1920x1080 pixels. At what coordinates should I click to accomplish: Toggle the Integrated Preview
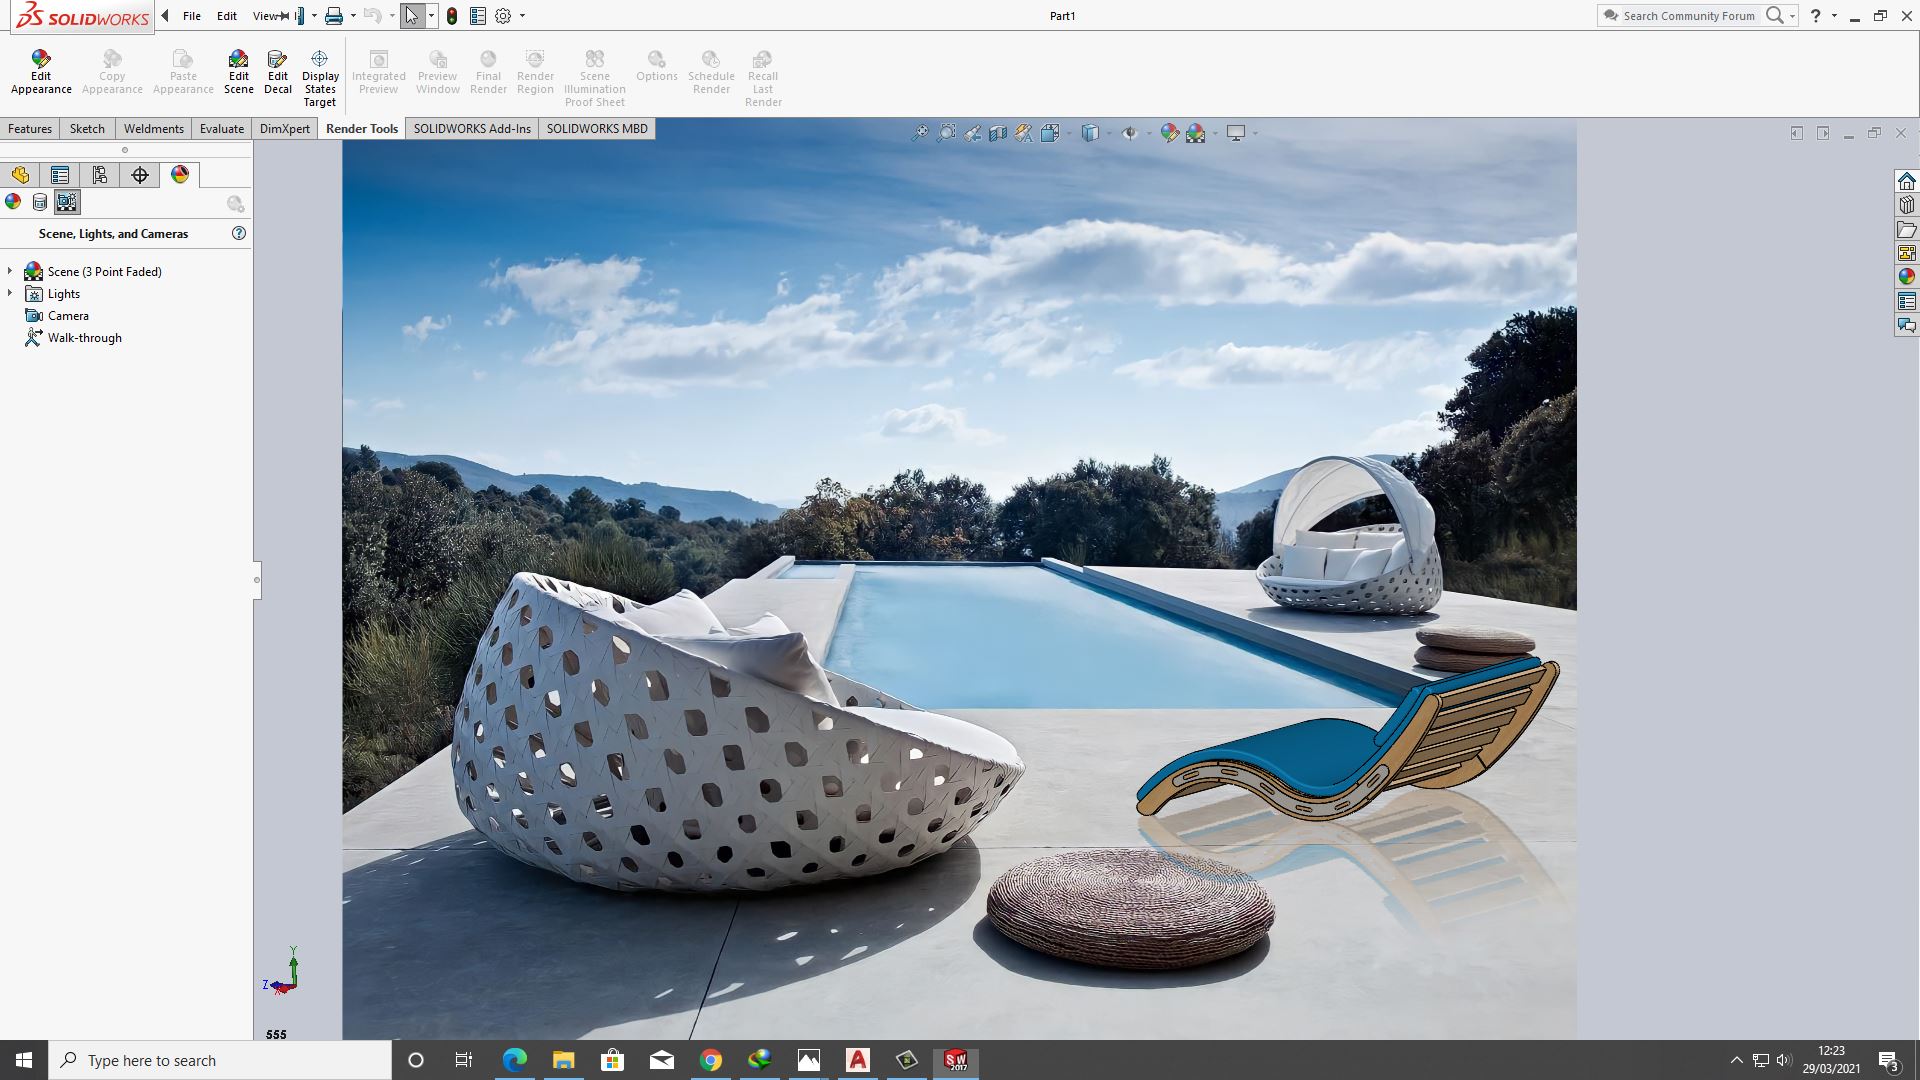378,70
